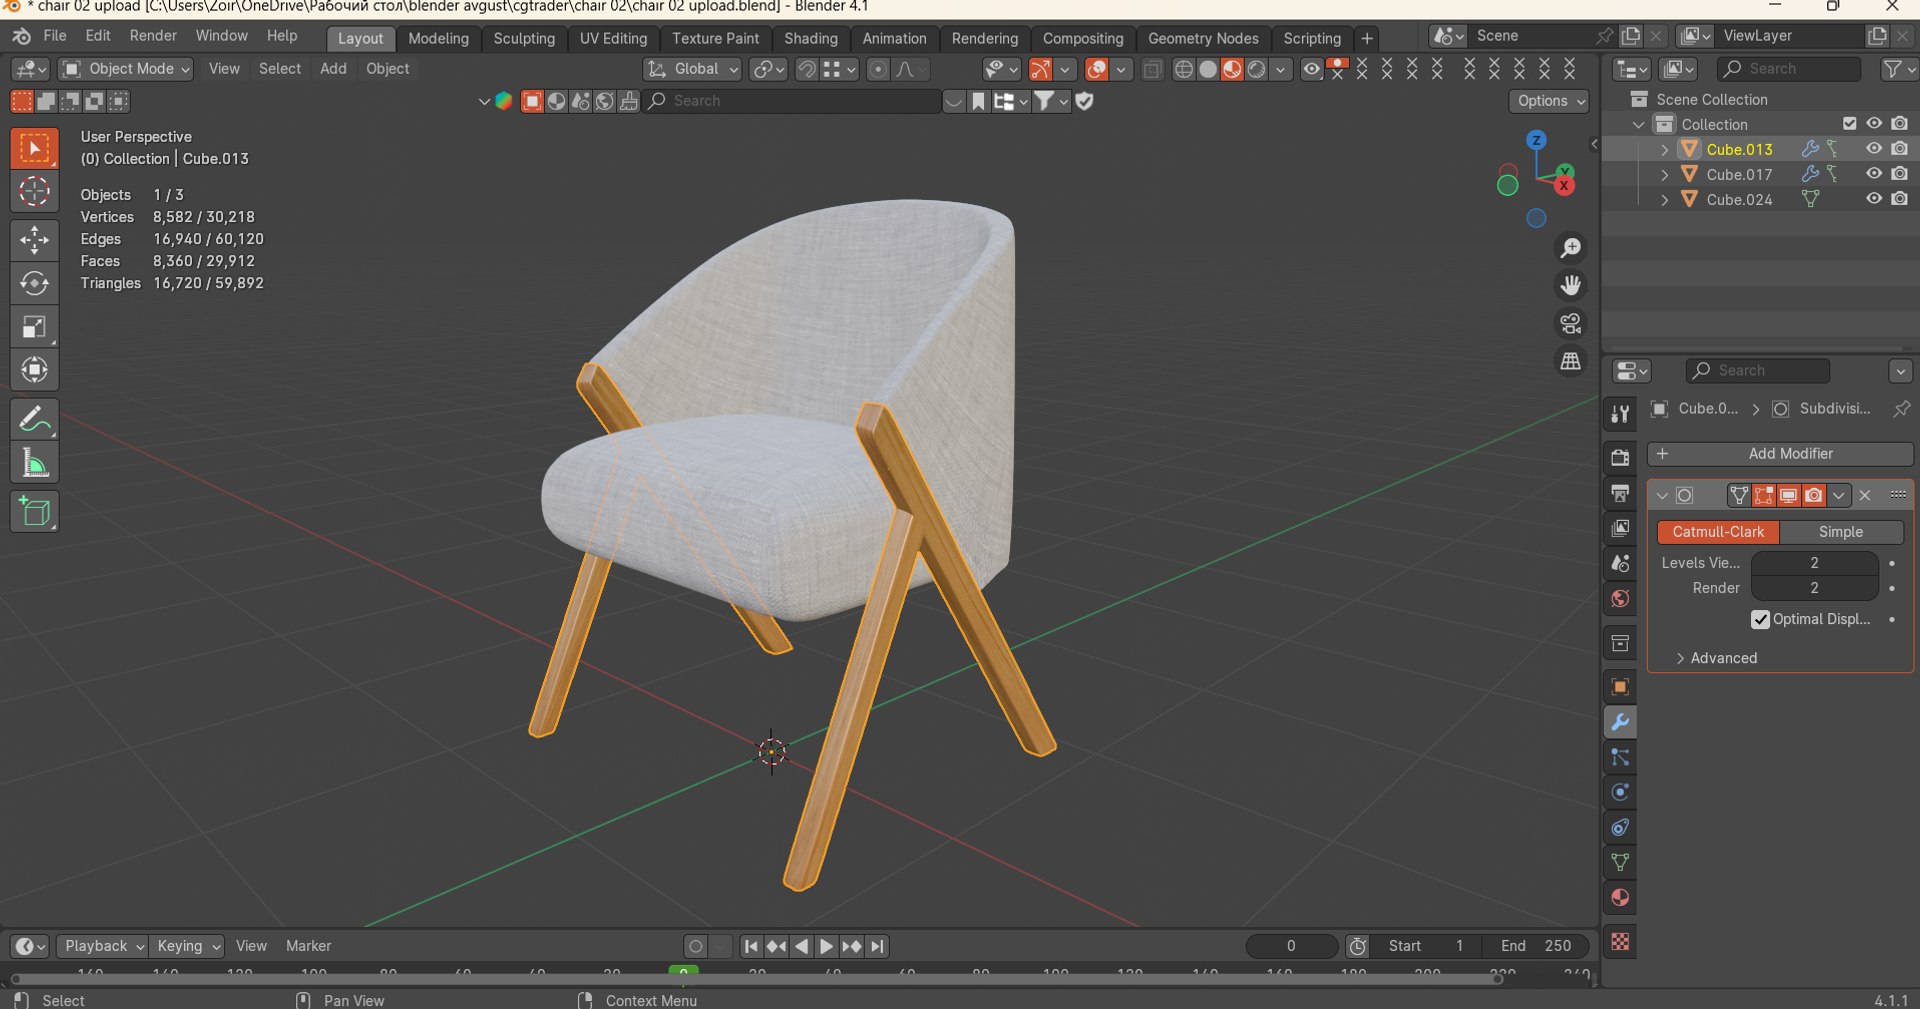This screenshot has width=1920, height=1009.
Task: Disable Cube.013 in renders via camera icon
Action: [x=1899, y=149]
